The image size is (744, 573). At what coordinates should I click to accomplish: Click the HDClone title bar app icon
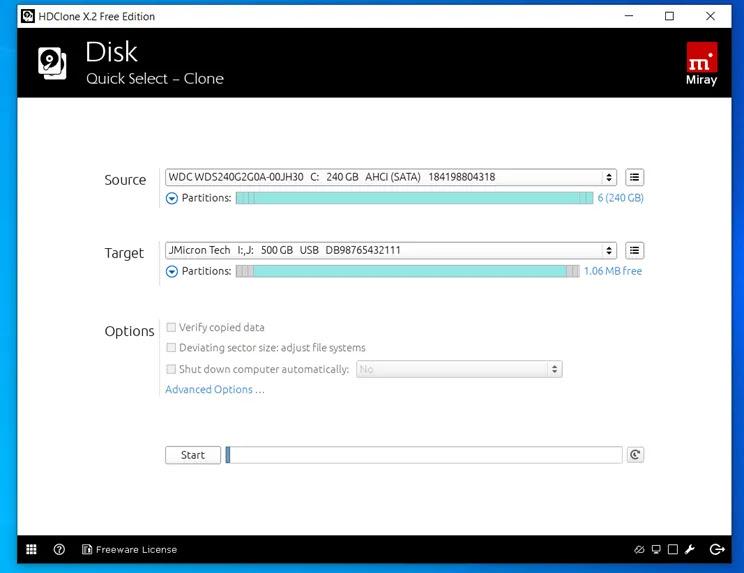click(x=28, y=16)
